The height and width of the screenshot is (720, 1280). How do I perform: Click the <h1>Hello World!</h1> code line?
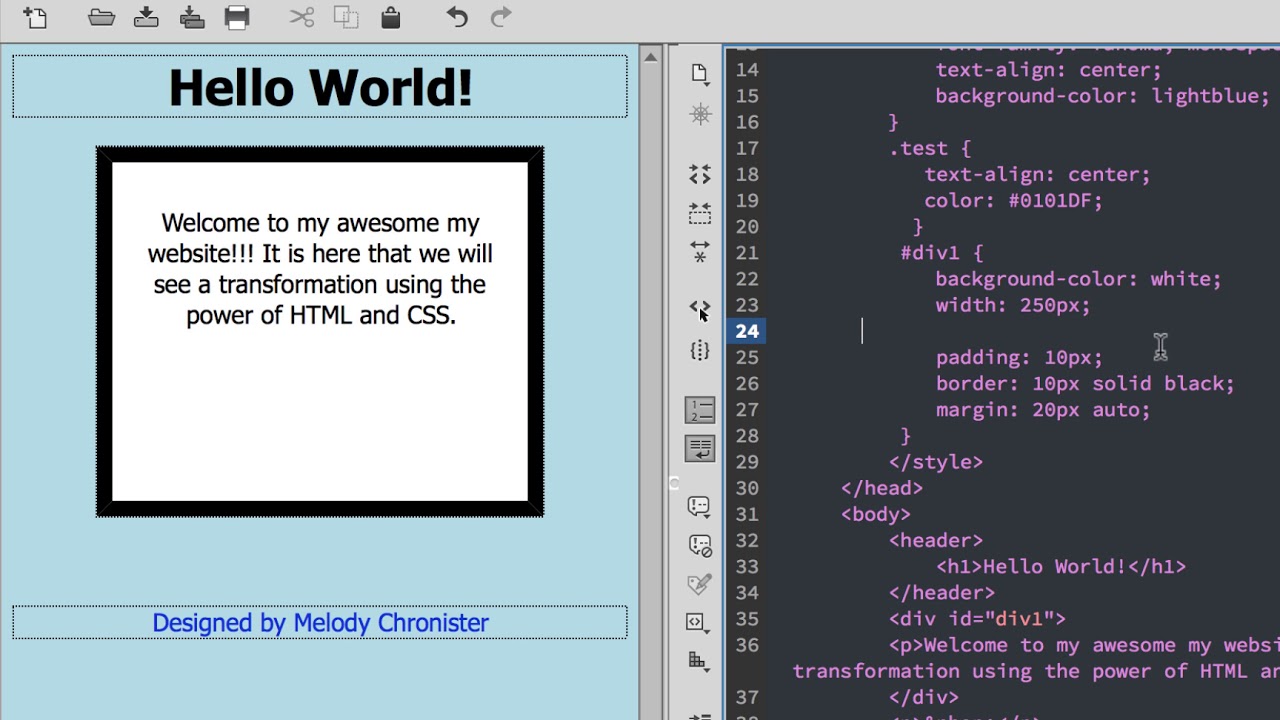1061,567
